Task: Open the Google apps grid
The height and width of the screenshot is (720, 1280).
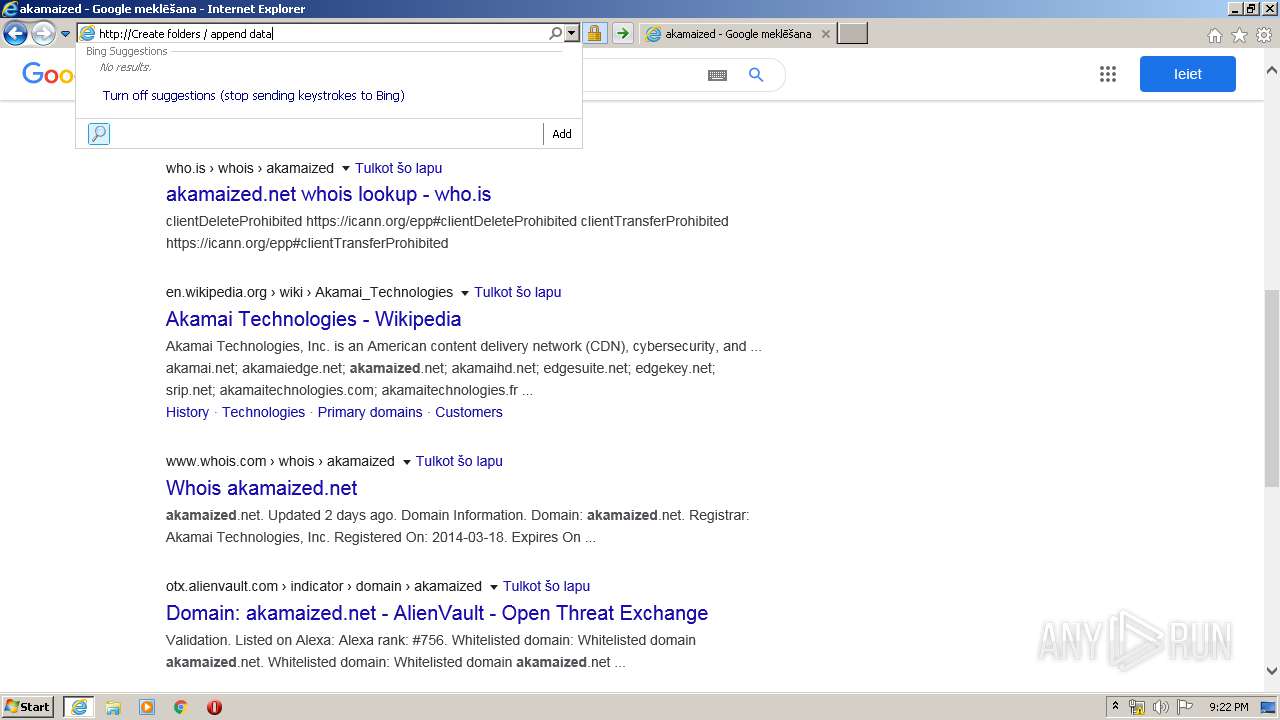Action: [1108, 74]
